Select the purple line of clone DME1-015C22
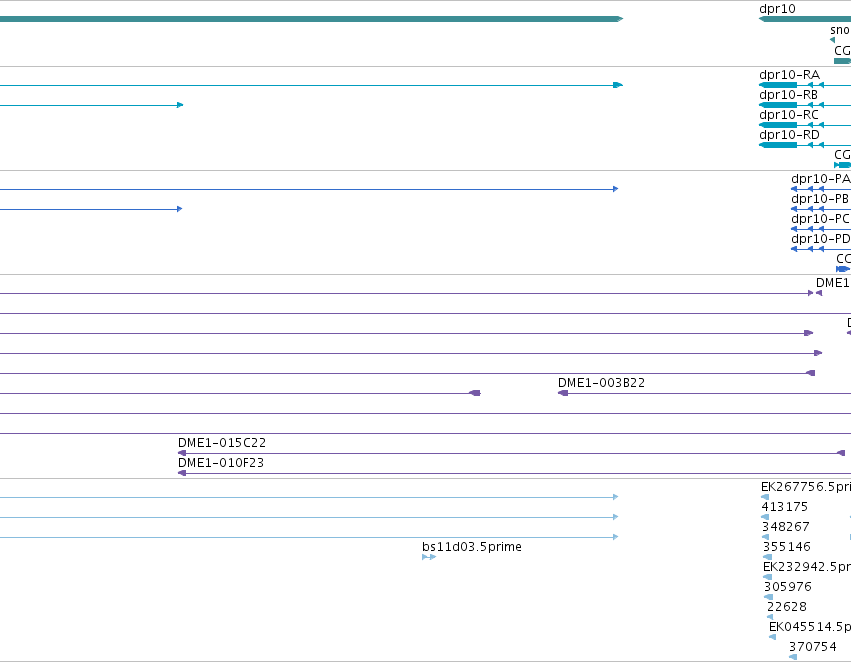The image size is (851, 662). pos(511,453)
